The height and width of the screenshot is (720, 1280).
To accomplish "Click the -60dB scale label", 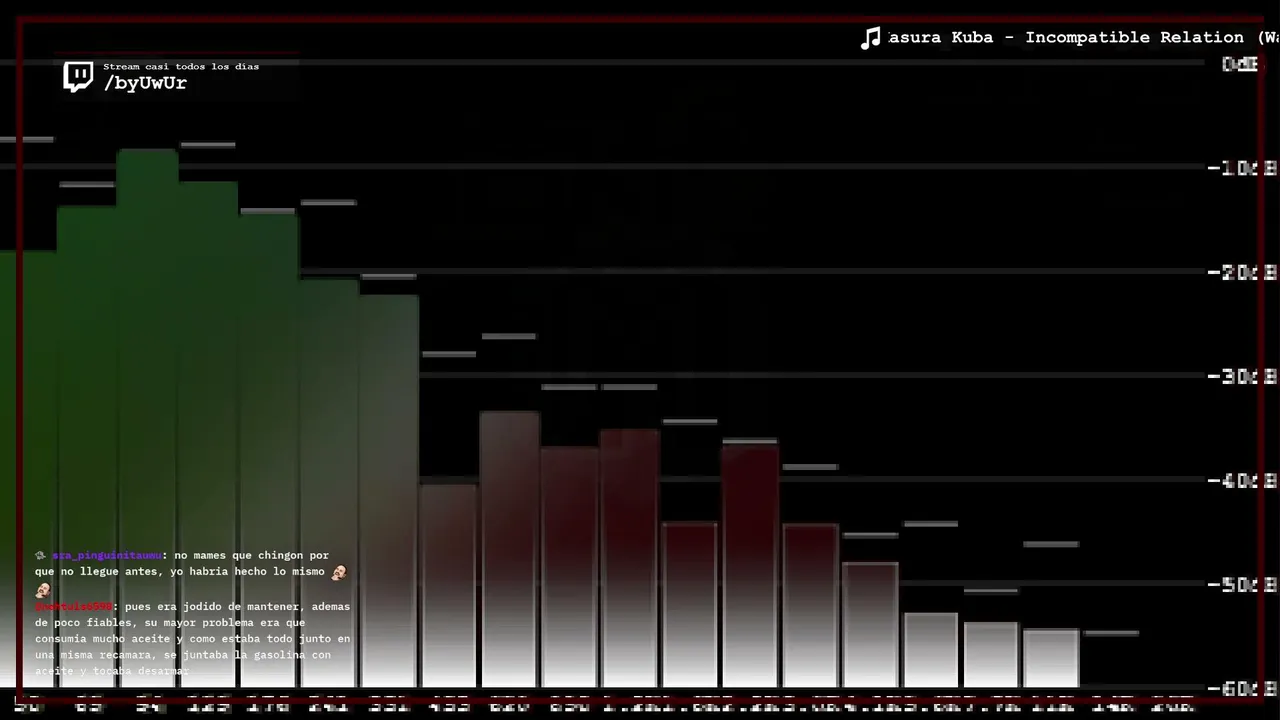I will (1242, 688).
